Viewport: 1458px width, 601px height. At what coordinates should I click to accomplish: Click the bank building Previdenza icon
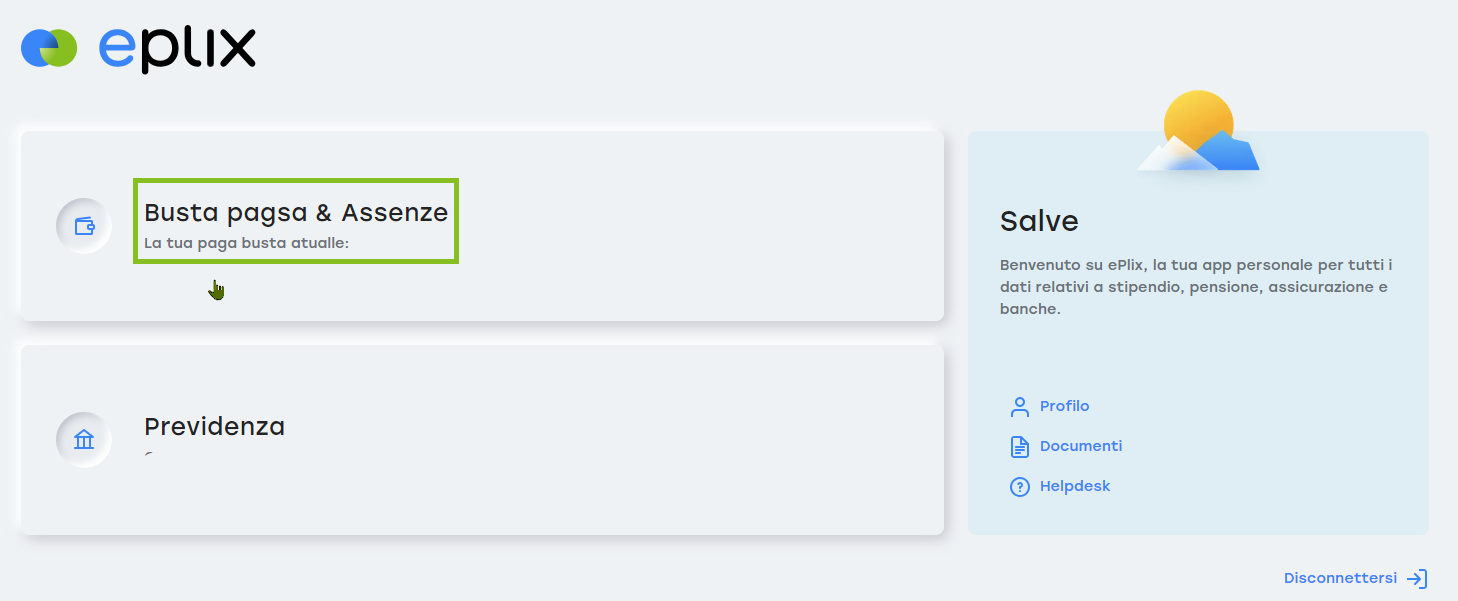[x=84, y=440]
